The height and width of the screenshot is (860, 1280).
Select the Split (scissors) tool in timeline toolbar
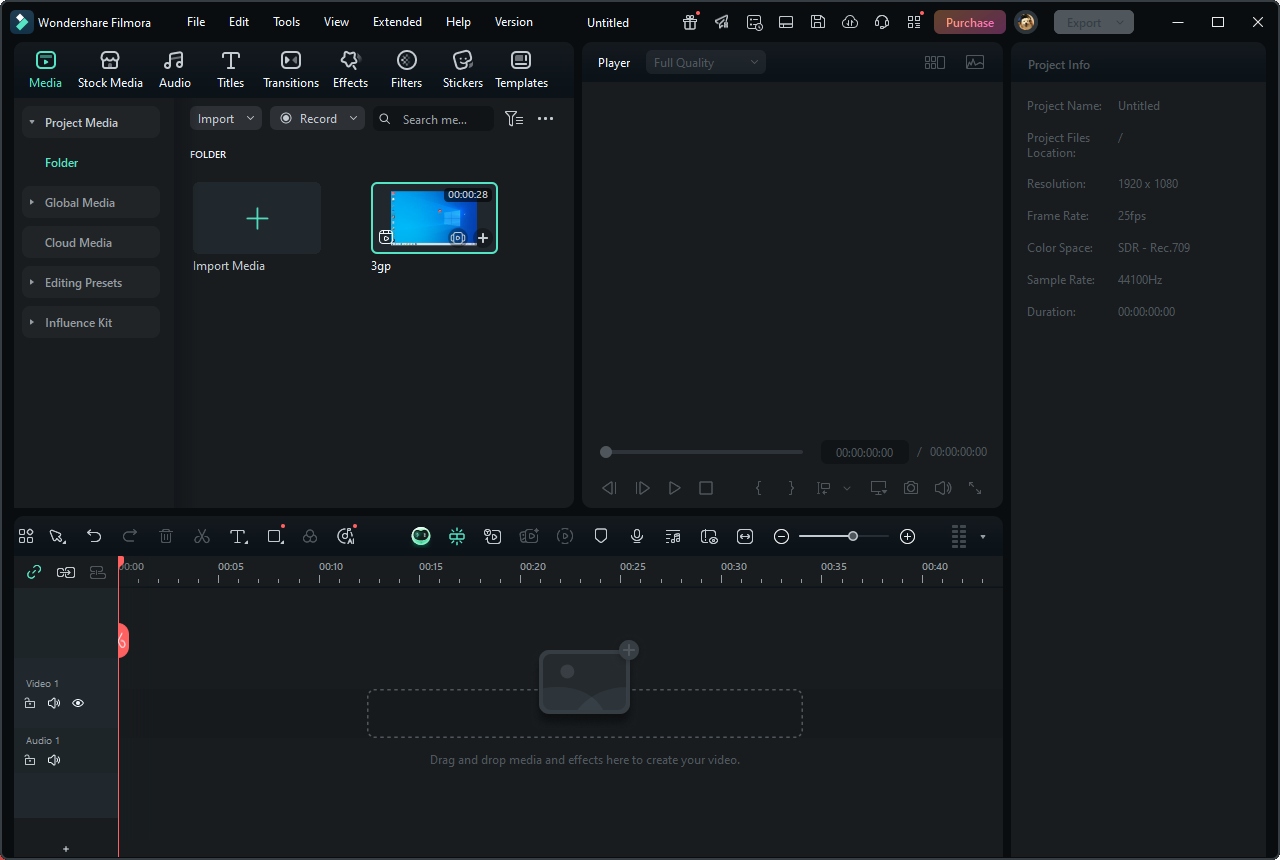(202, 536)
